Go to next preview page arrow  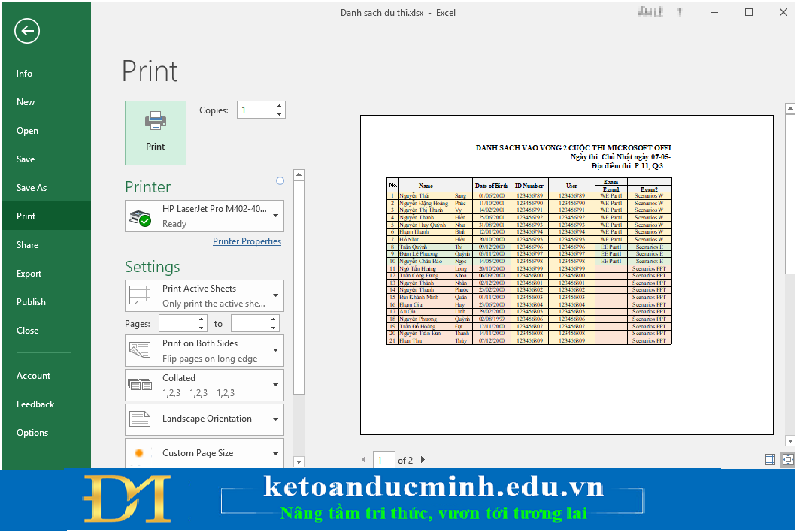pyautogui.click(x=423, y=460)
